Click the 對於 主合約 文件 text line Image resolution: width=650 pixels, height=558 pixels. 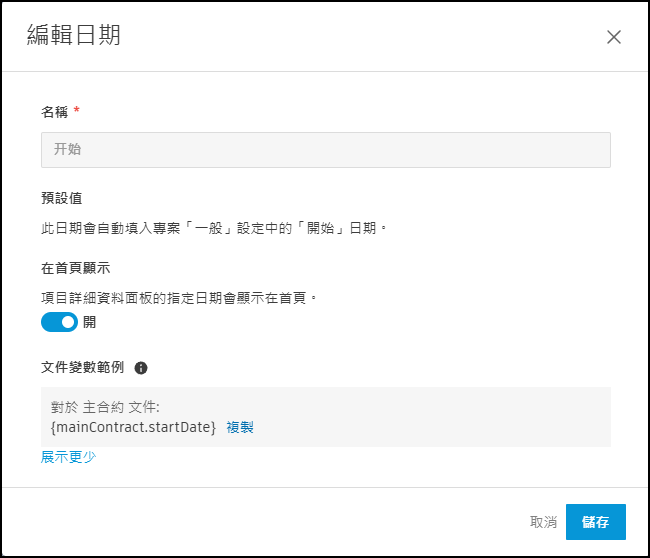(x=105, y=408)
